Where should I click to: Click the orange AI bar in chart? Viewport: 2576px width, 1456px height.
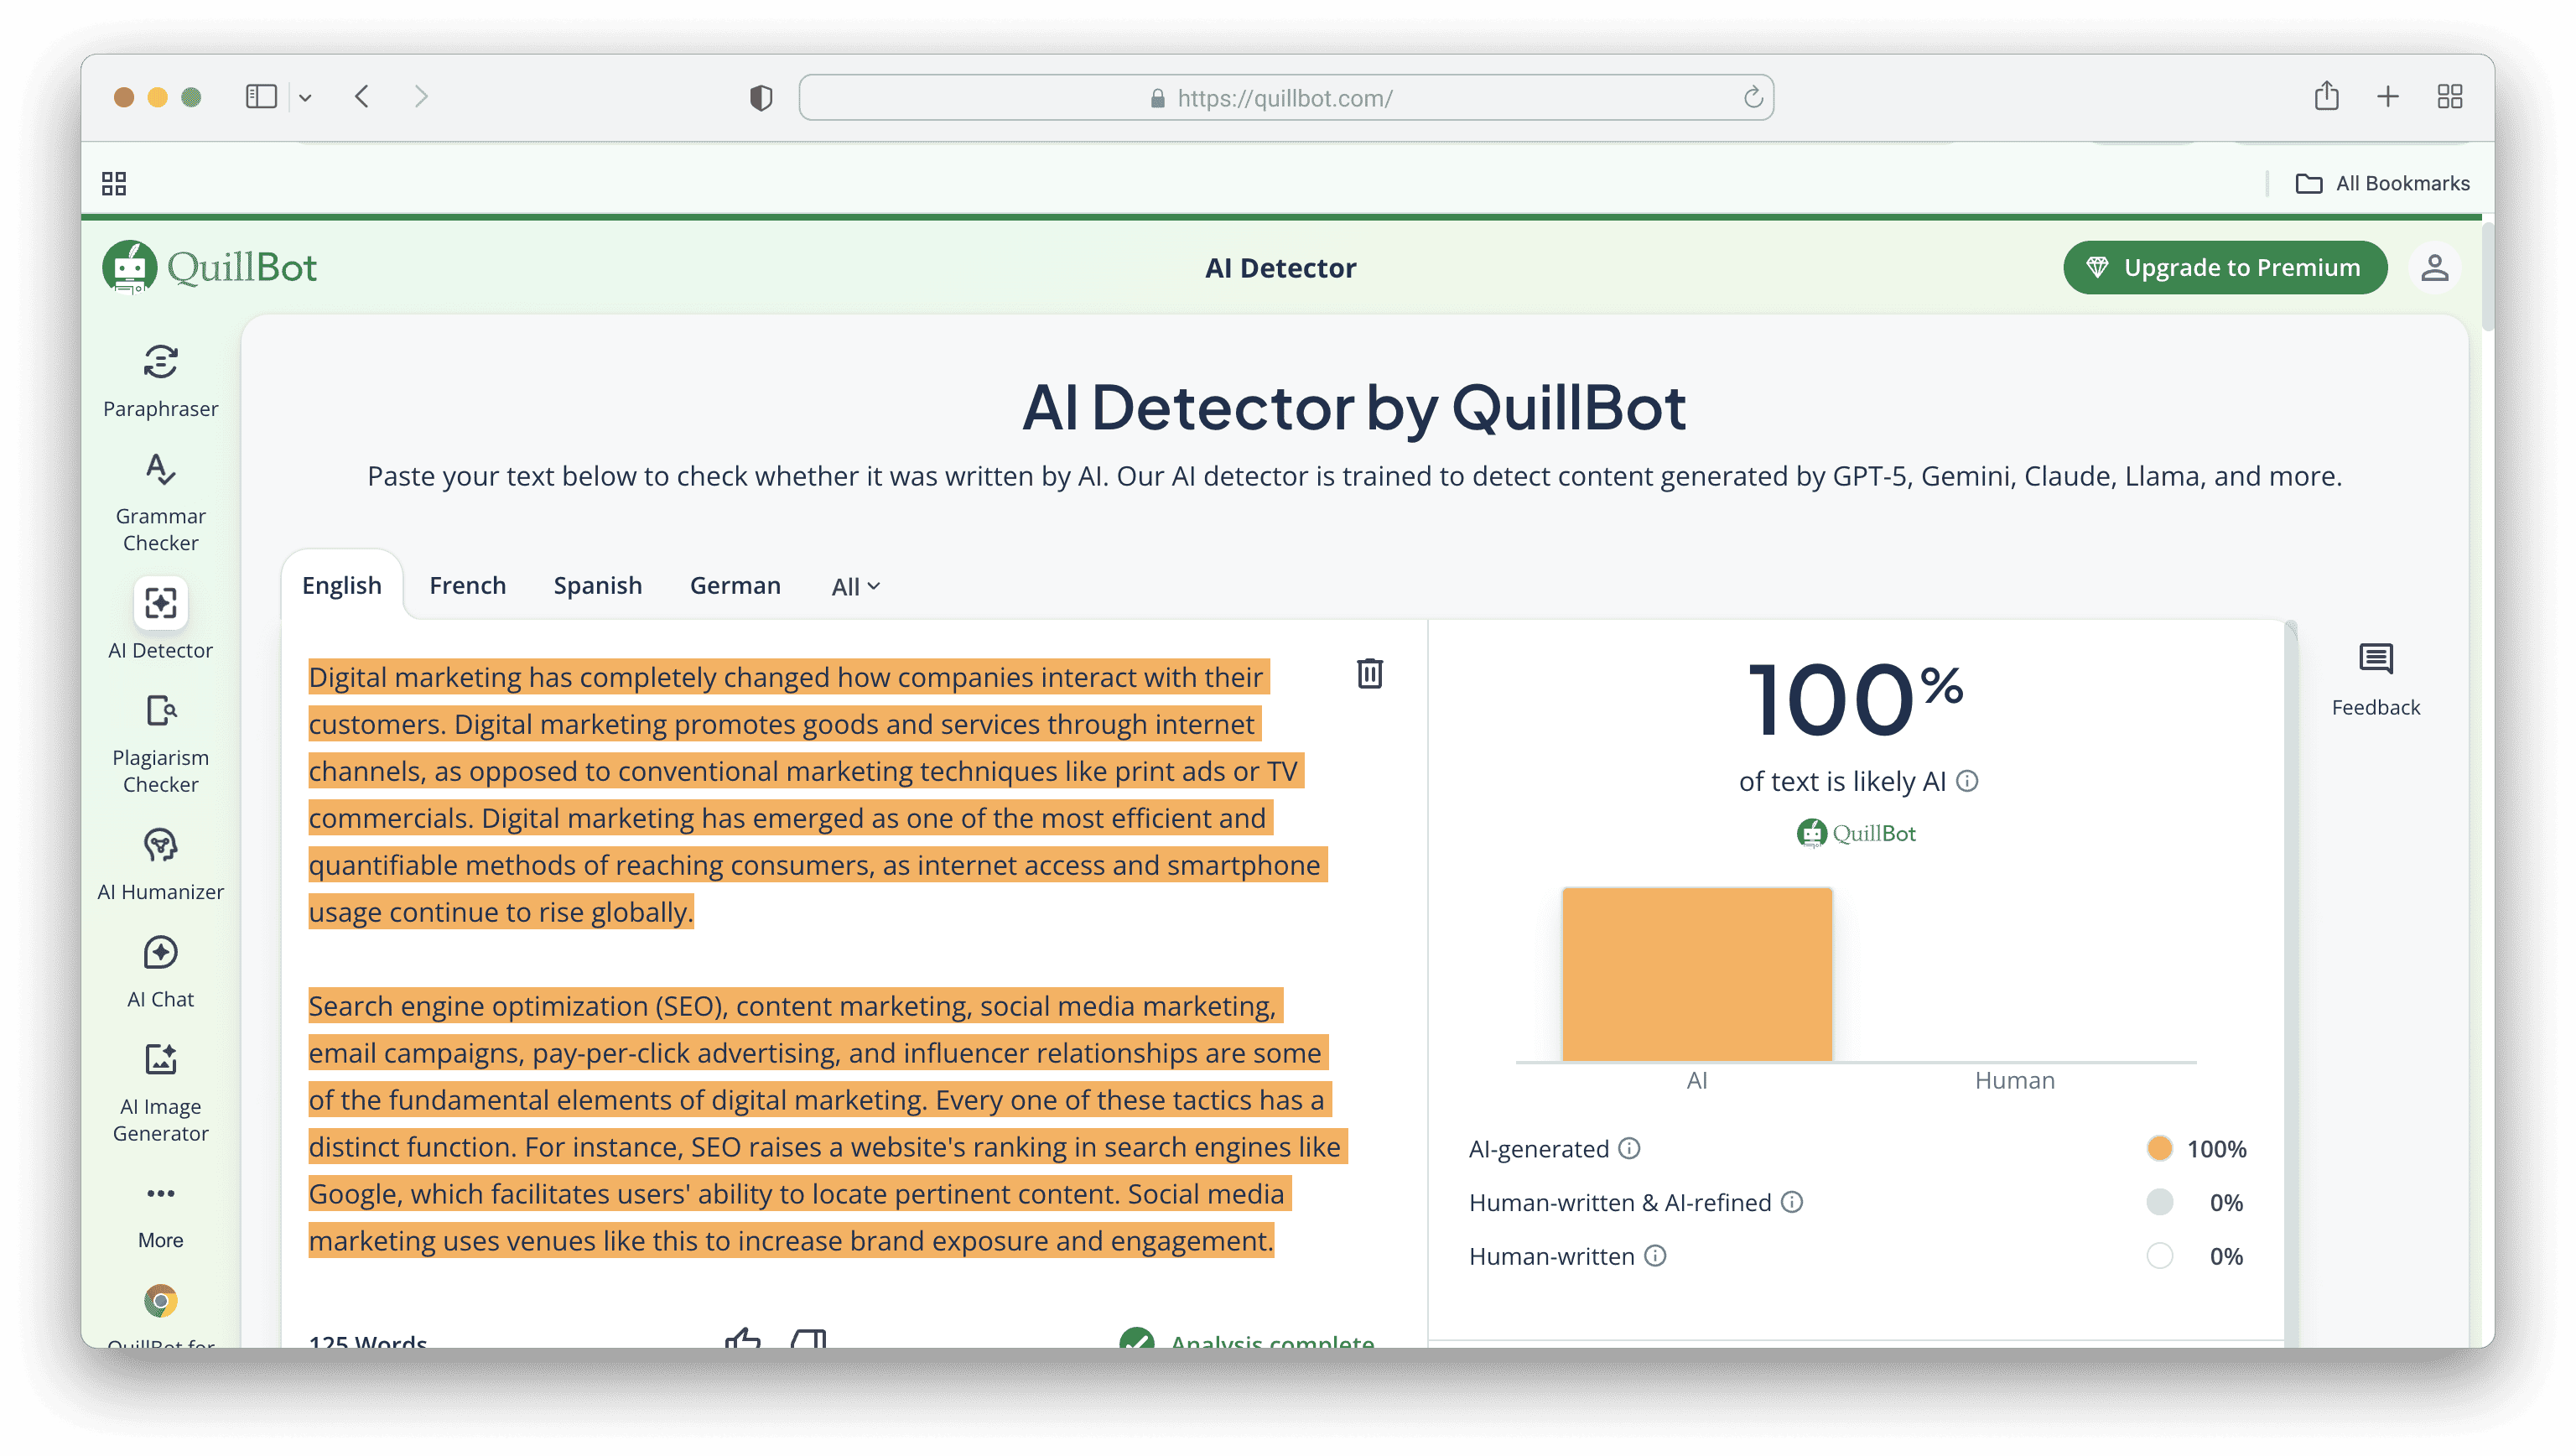click(1696, 973)
